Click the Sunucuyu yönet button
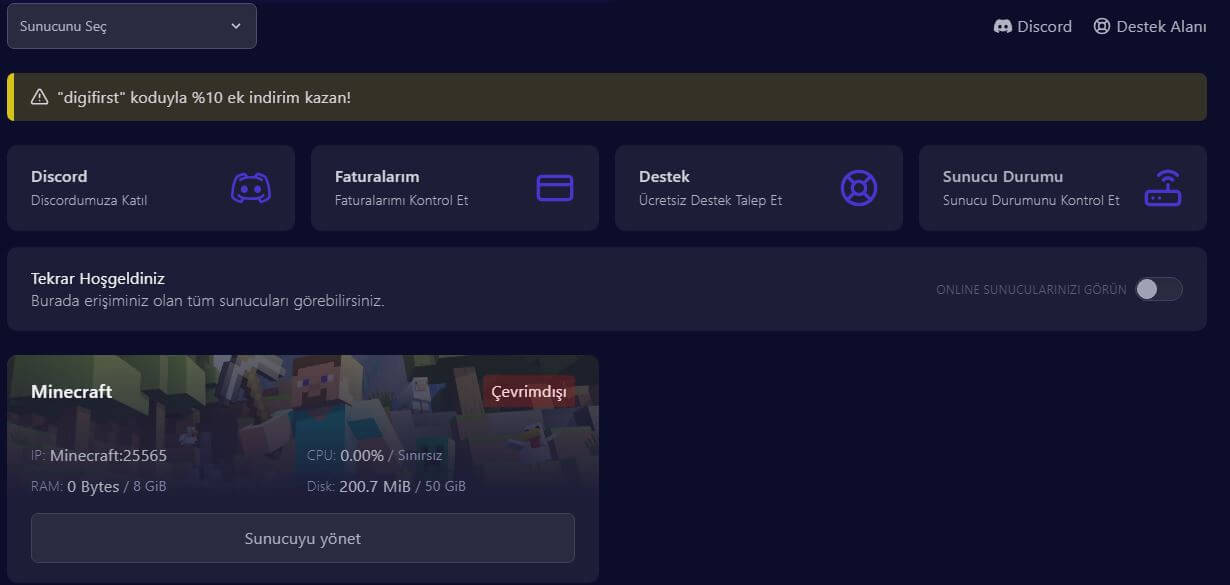 303,538
